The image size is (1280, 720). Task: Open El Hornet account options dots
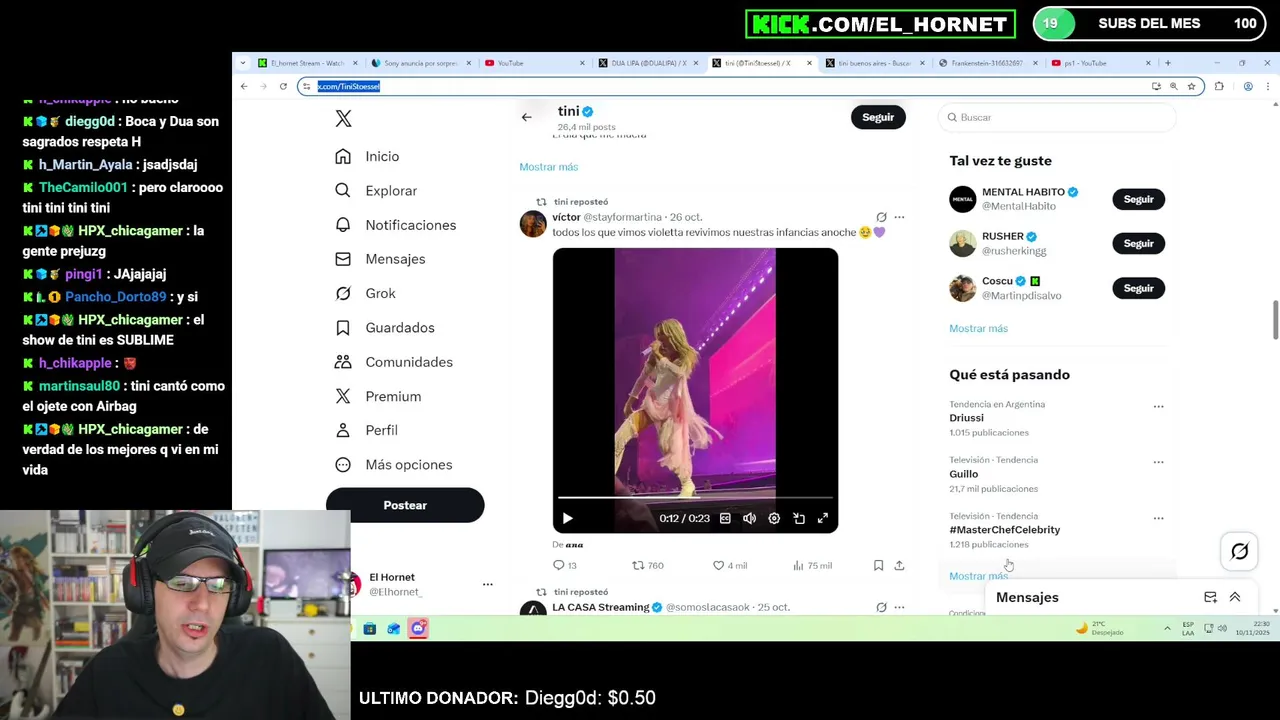click(488, 584)
